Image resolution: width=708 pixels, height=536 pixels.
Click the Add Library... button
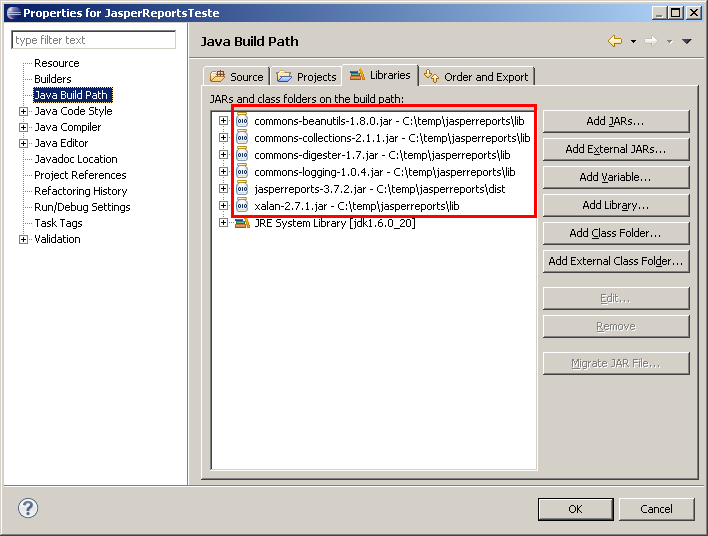tap(616, 205)
